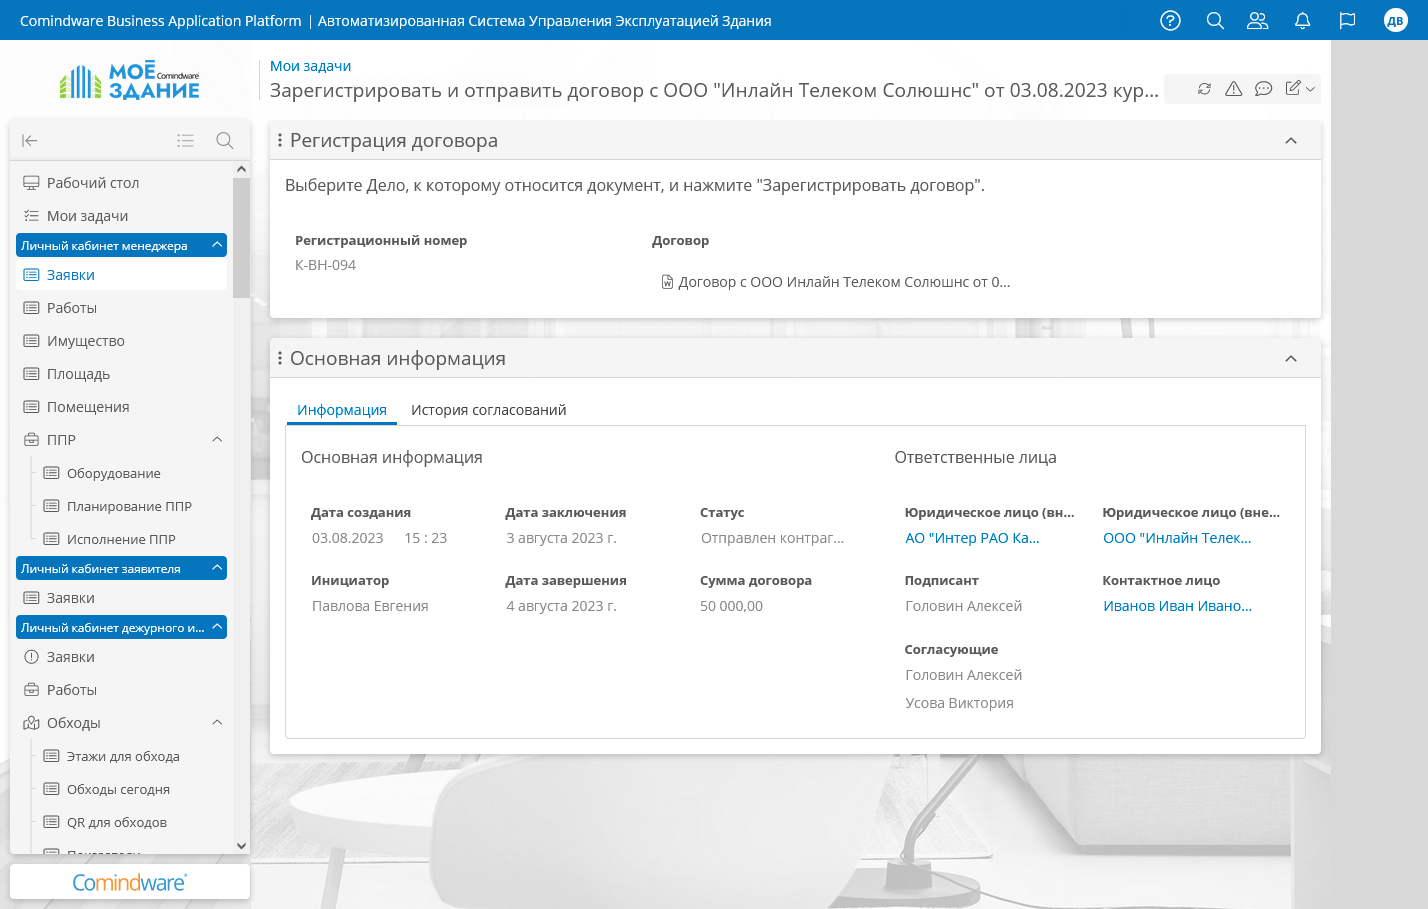Click the sidebar list view icon
Screen dimensions: 1428x909
click(185, 141)
